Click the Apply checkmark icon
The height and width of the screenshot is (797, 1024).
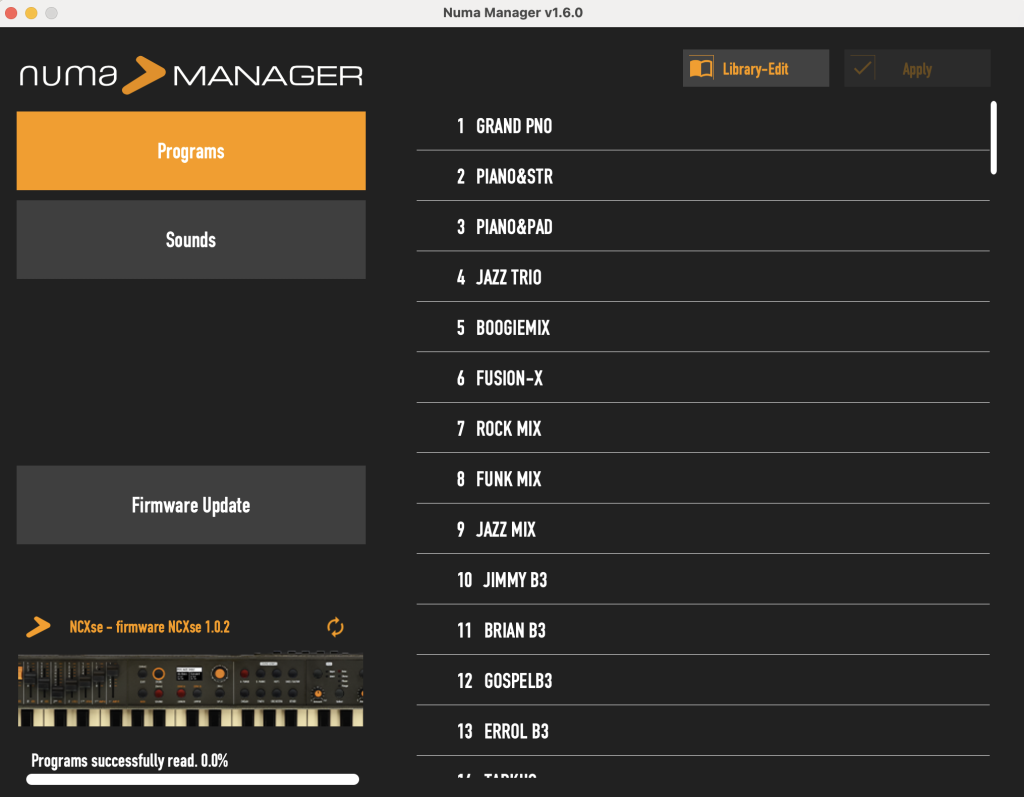[x=863, y=69]
